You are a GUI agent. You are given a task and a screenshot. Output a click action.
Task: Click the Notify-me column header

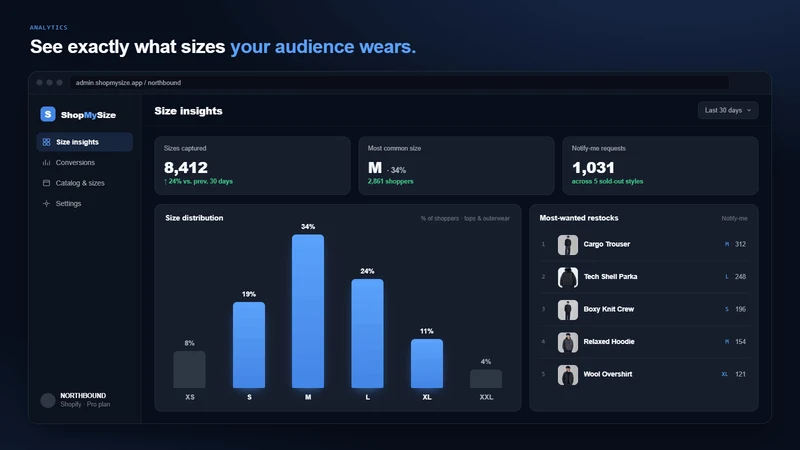734,218
